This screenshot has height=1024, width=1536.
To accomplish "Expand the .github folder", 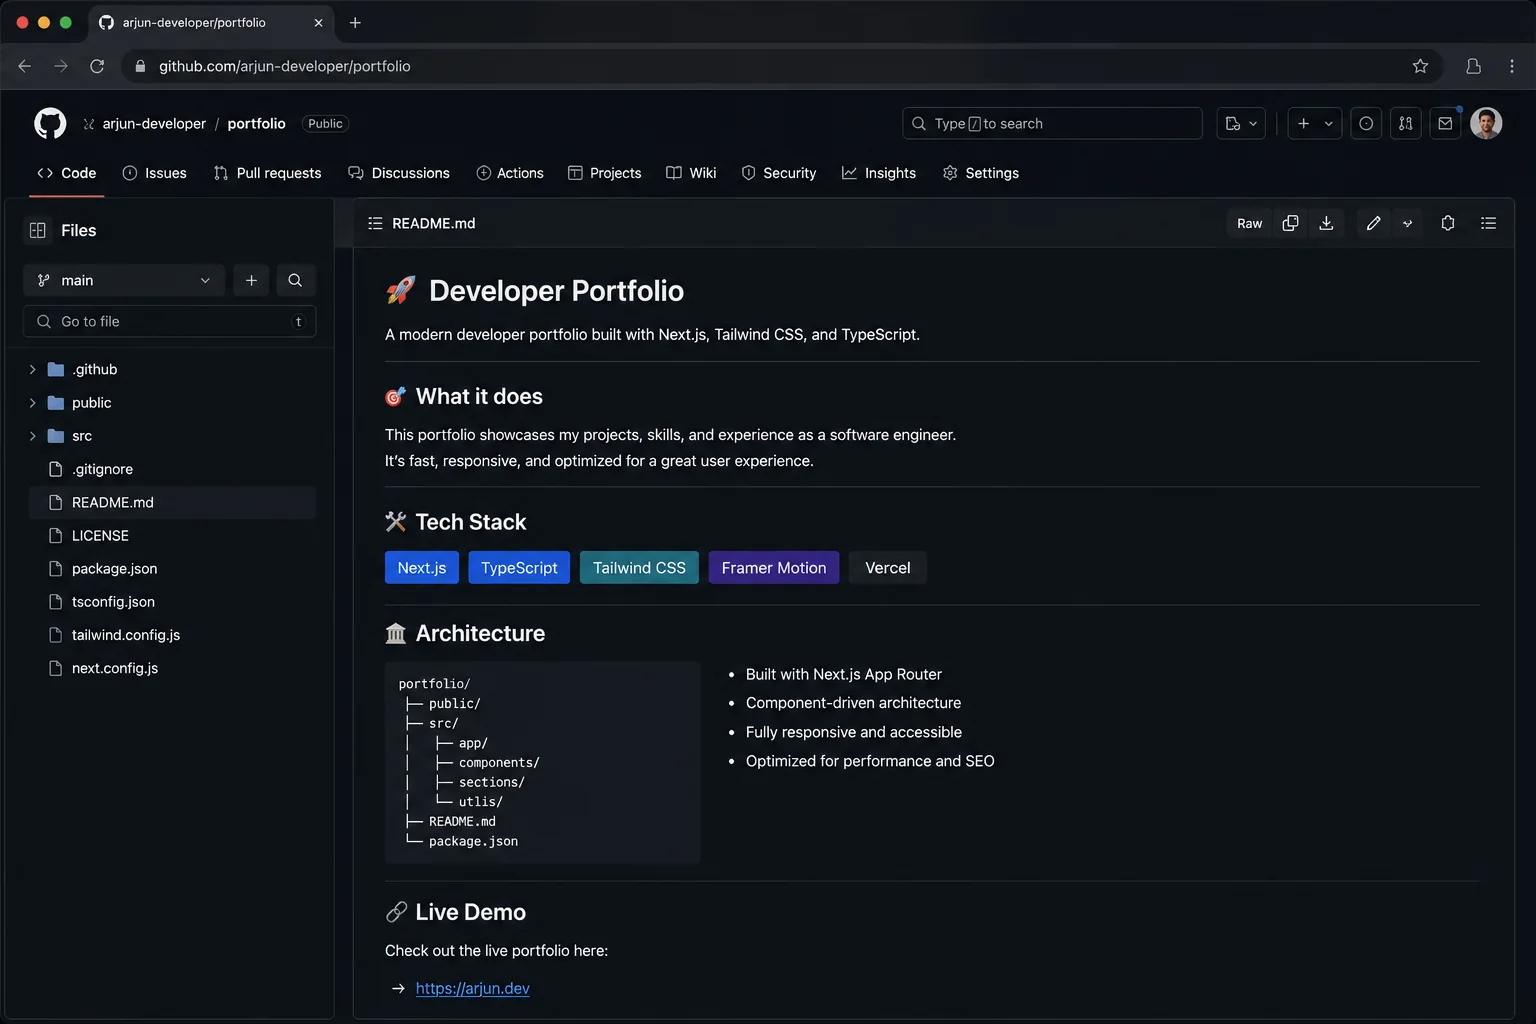I will click(33, 369).
